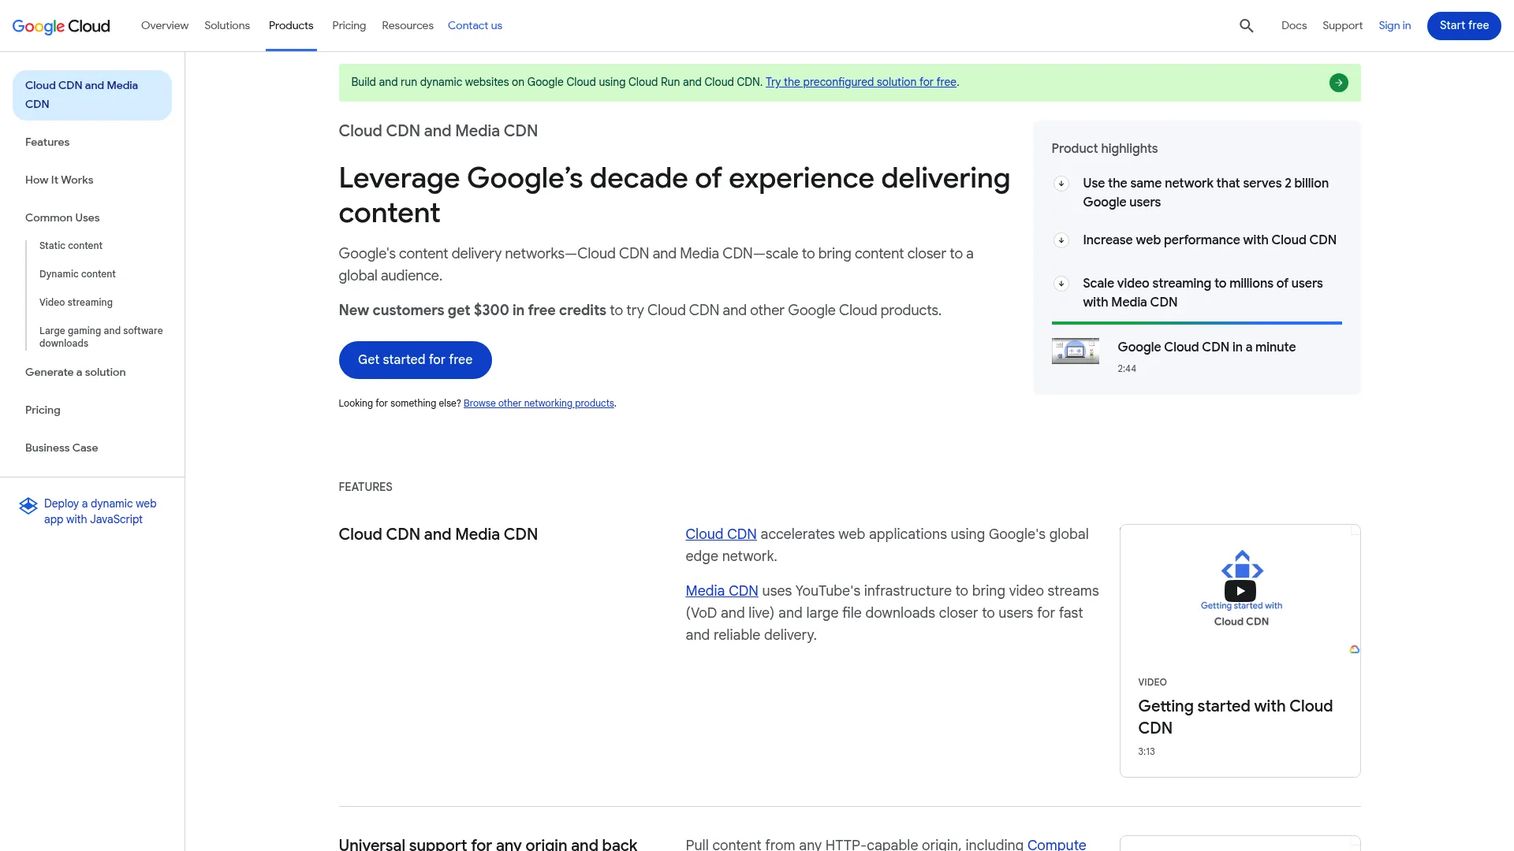Open 'Deploy a dynamic web app with JavaScript'
The height and width of the screenshot is (851, 1514).
100,511
